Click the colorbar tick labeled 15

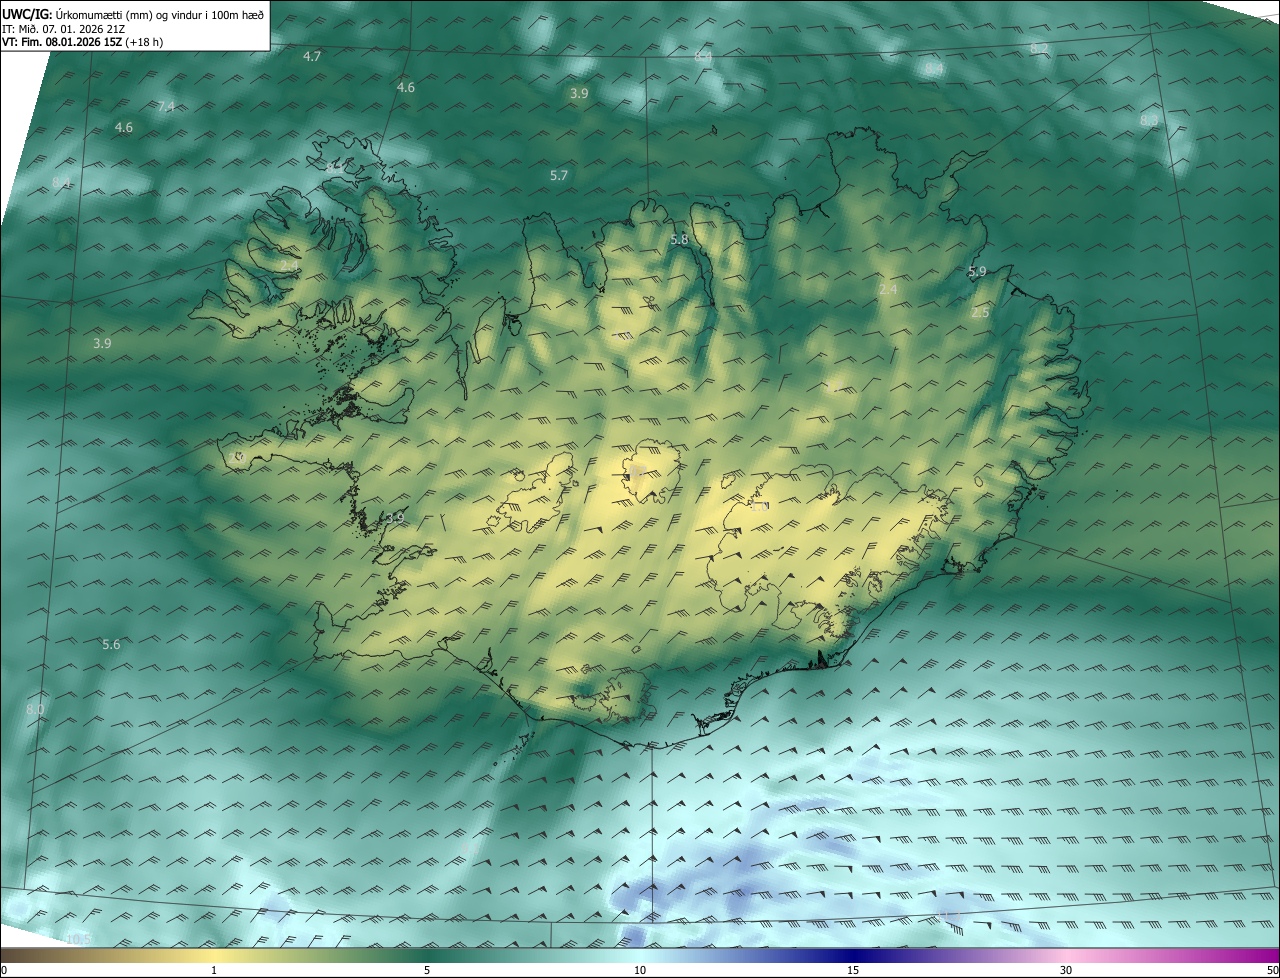pos(853,970)
